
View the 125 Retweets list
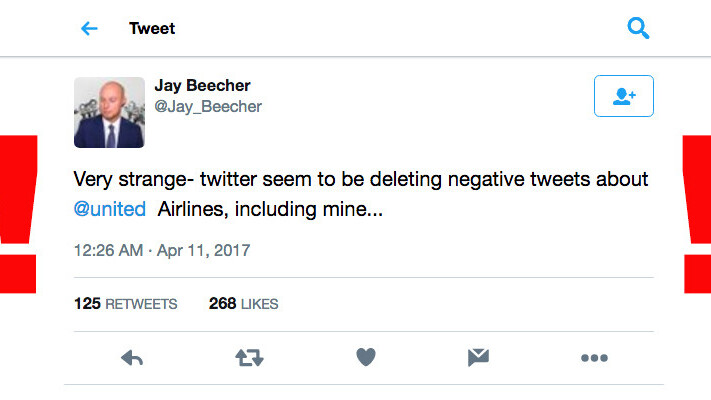tap(125, 303)
